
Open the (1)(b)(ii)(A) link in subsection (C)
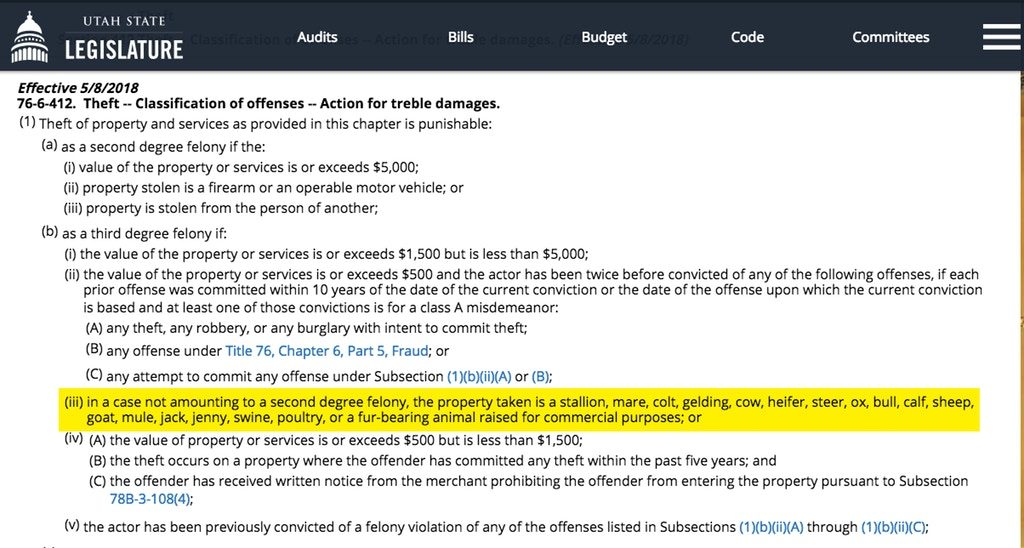click(x=479, y=377)
